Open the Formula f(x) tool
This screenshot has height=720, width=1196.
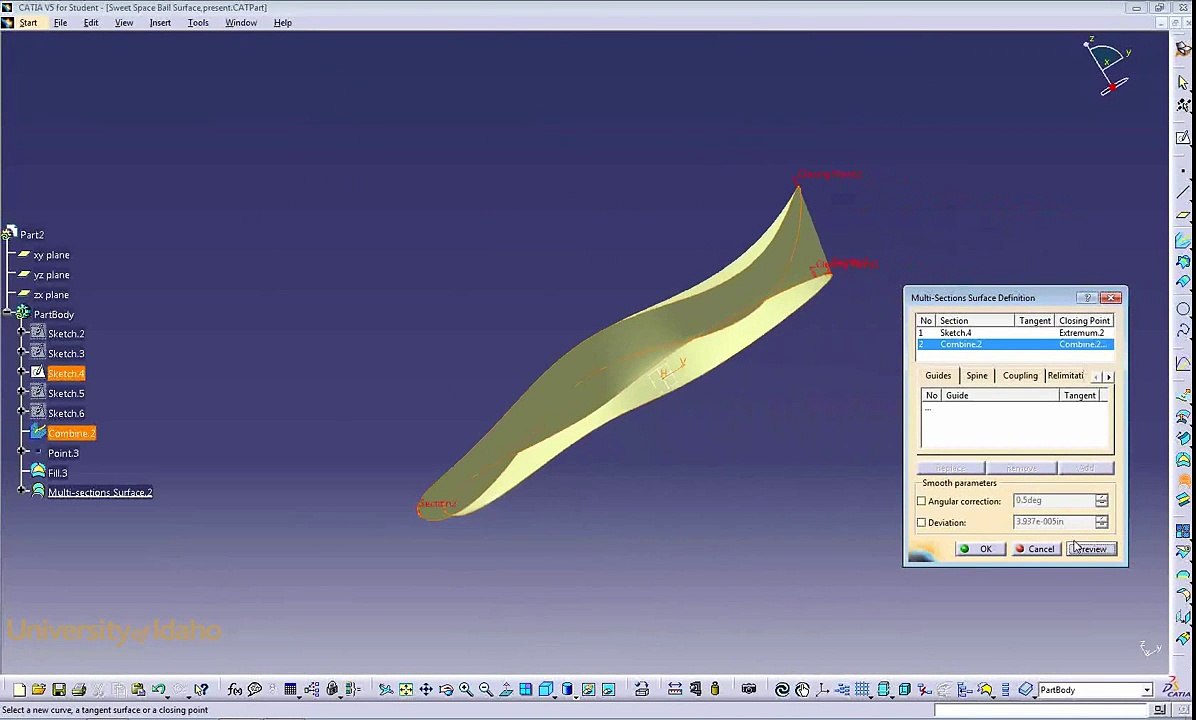pyautogui.click(x=235, y=689)
